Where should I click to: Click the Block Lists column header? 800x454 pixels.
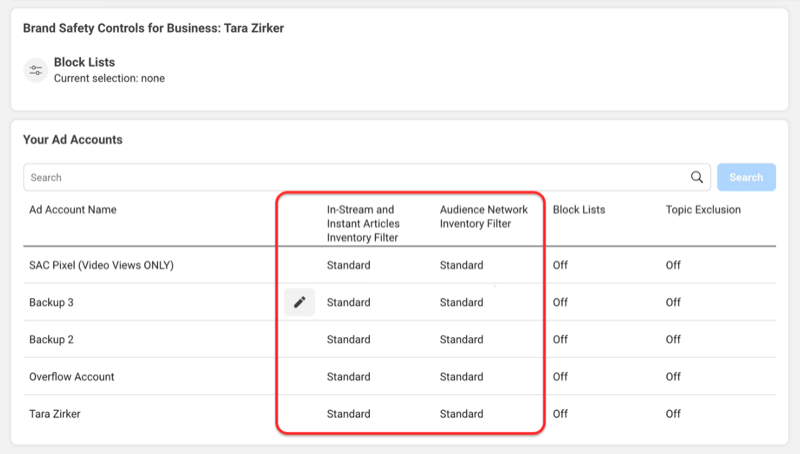pyautogui.click(x=579, y=210)
